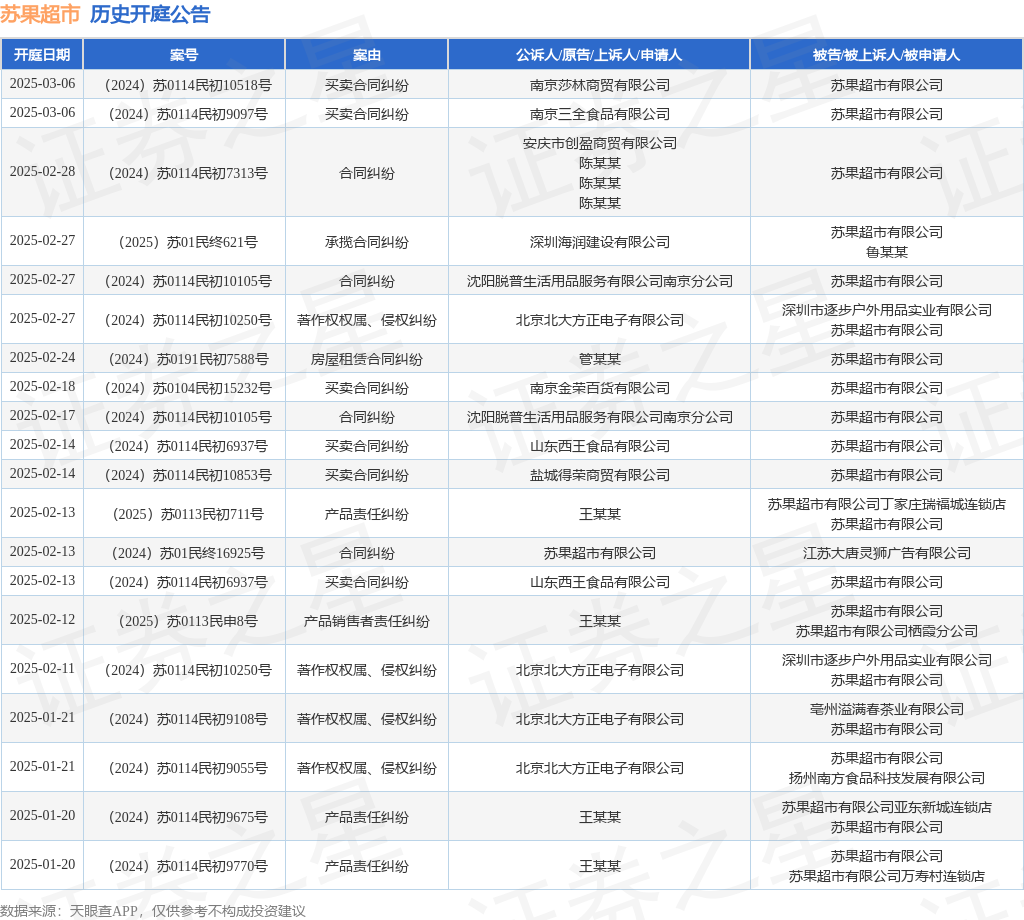The width and height of the screenshot is (1024, 920).
Task: Click case number (2024)苏0114民初7313号
Action: 187,173
